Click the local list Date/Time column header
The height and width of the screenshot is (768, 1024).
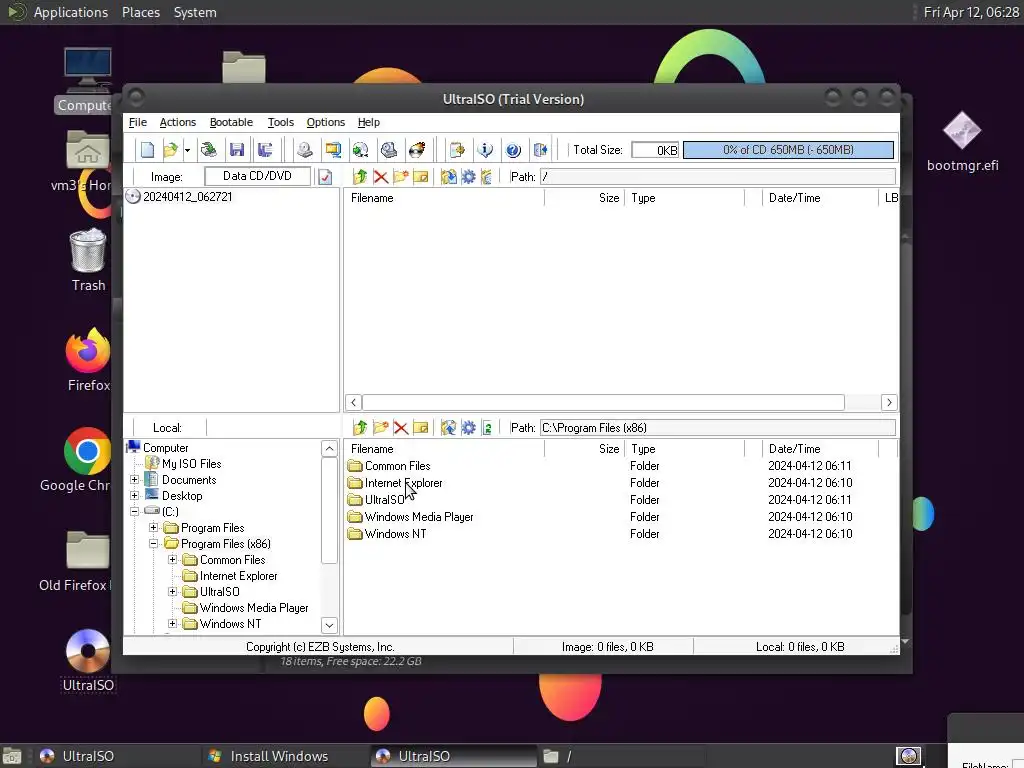tap(820, 449)
